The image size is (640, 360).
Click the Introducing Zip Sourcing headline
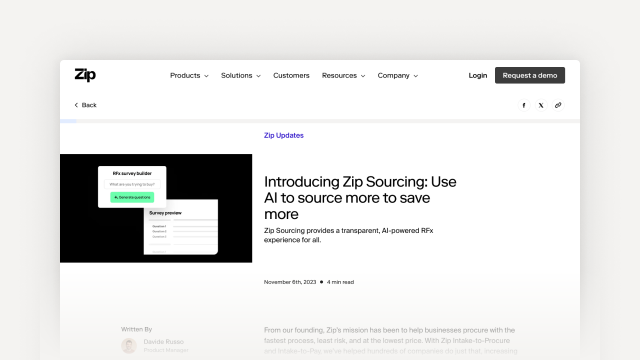click(x=360, y=198)
